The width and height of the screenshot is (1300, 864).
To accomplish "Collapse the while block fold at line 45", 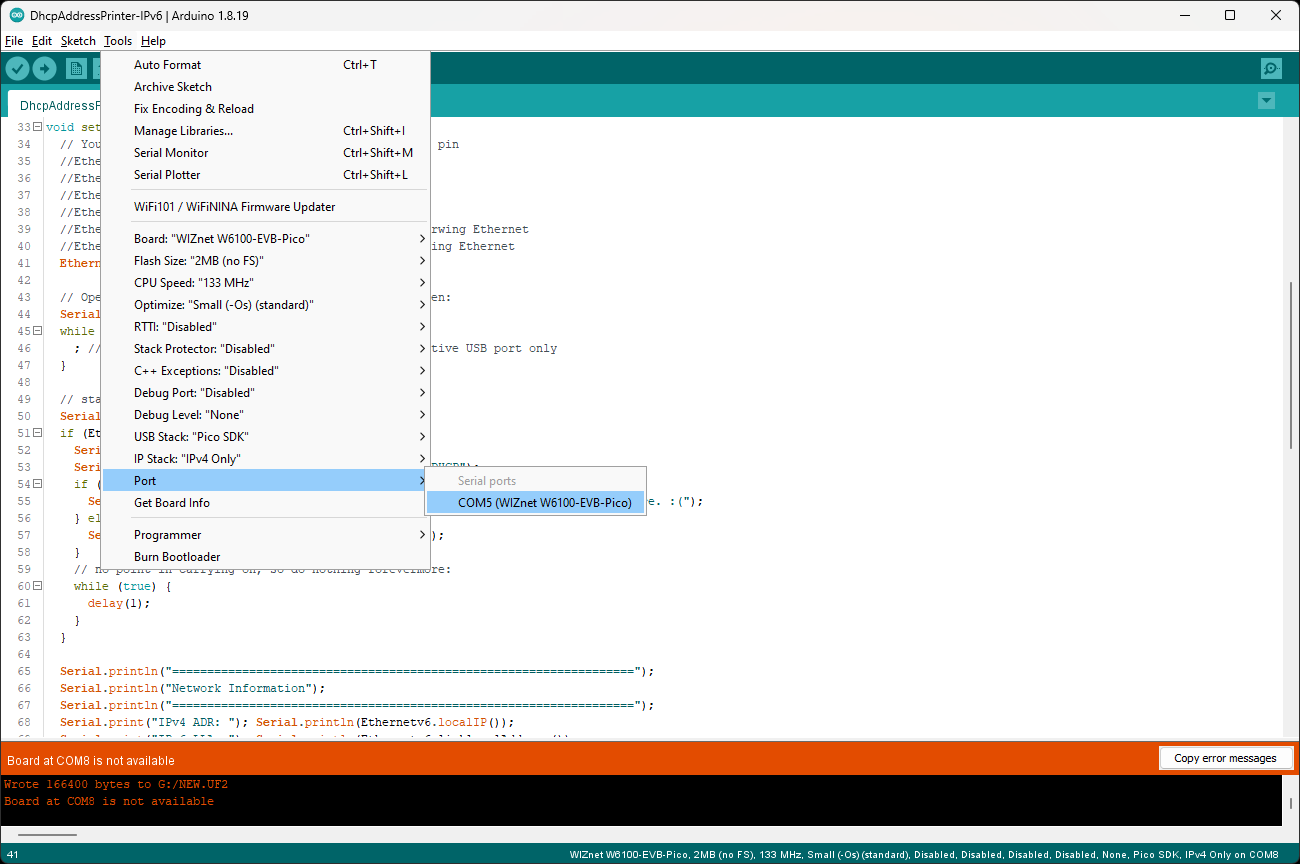I will [x=37, y=331].
